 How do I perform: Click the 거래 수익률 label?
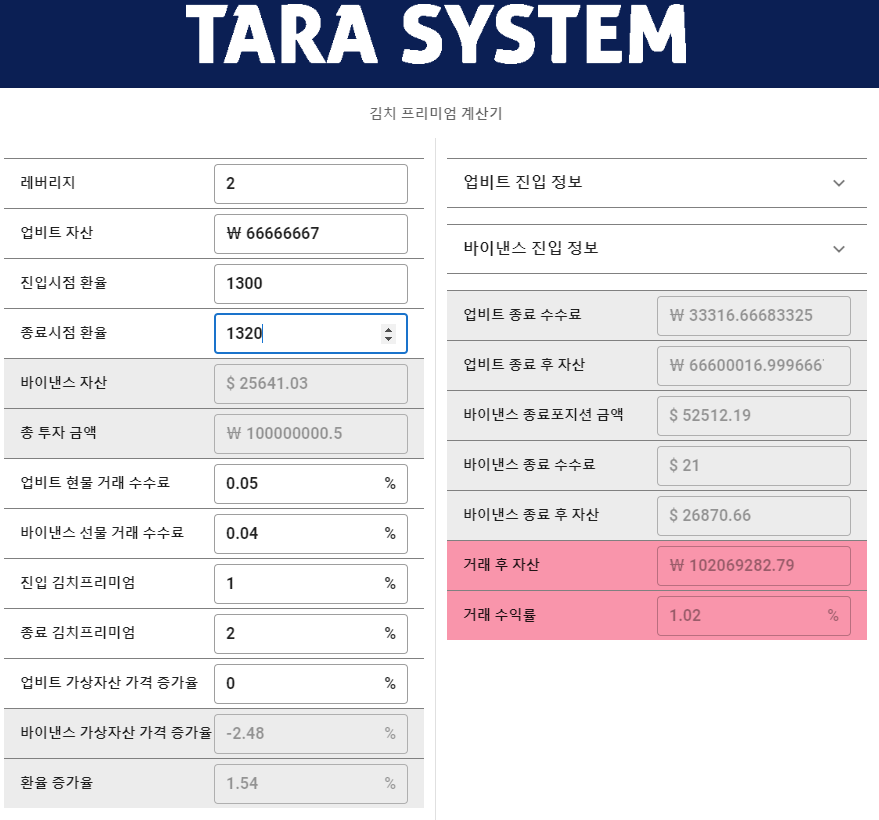(x=499, y=614)
